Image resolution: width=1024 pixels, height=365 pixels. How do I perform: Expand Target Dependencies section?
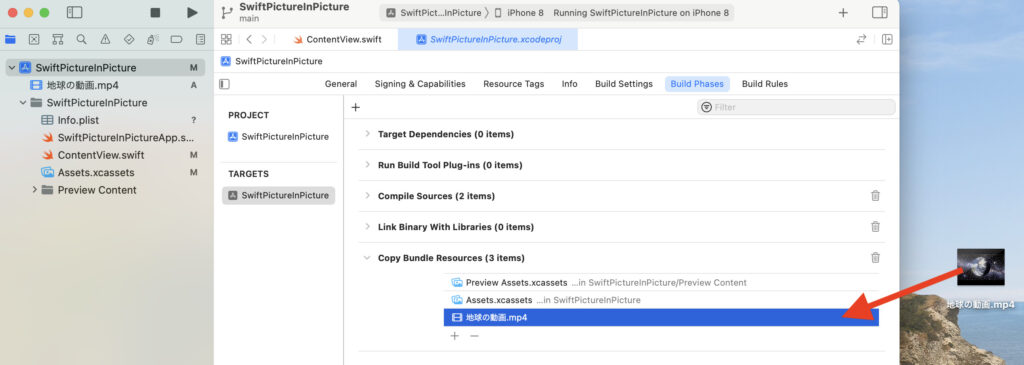pyautogui.click(x=367, y=134)
